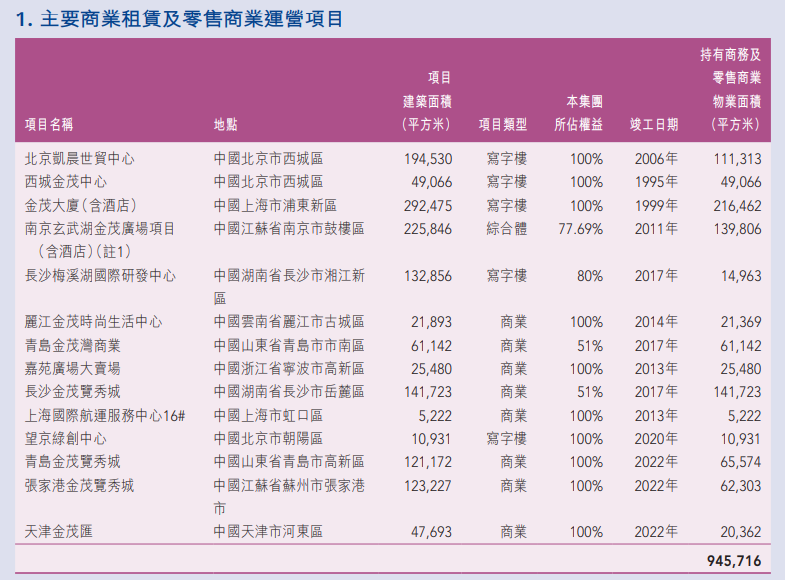The image size is (785, 580).
Task: Select the 麗江金茂時尚生活中心 project name
Action: [93, 322]
